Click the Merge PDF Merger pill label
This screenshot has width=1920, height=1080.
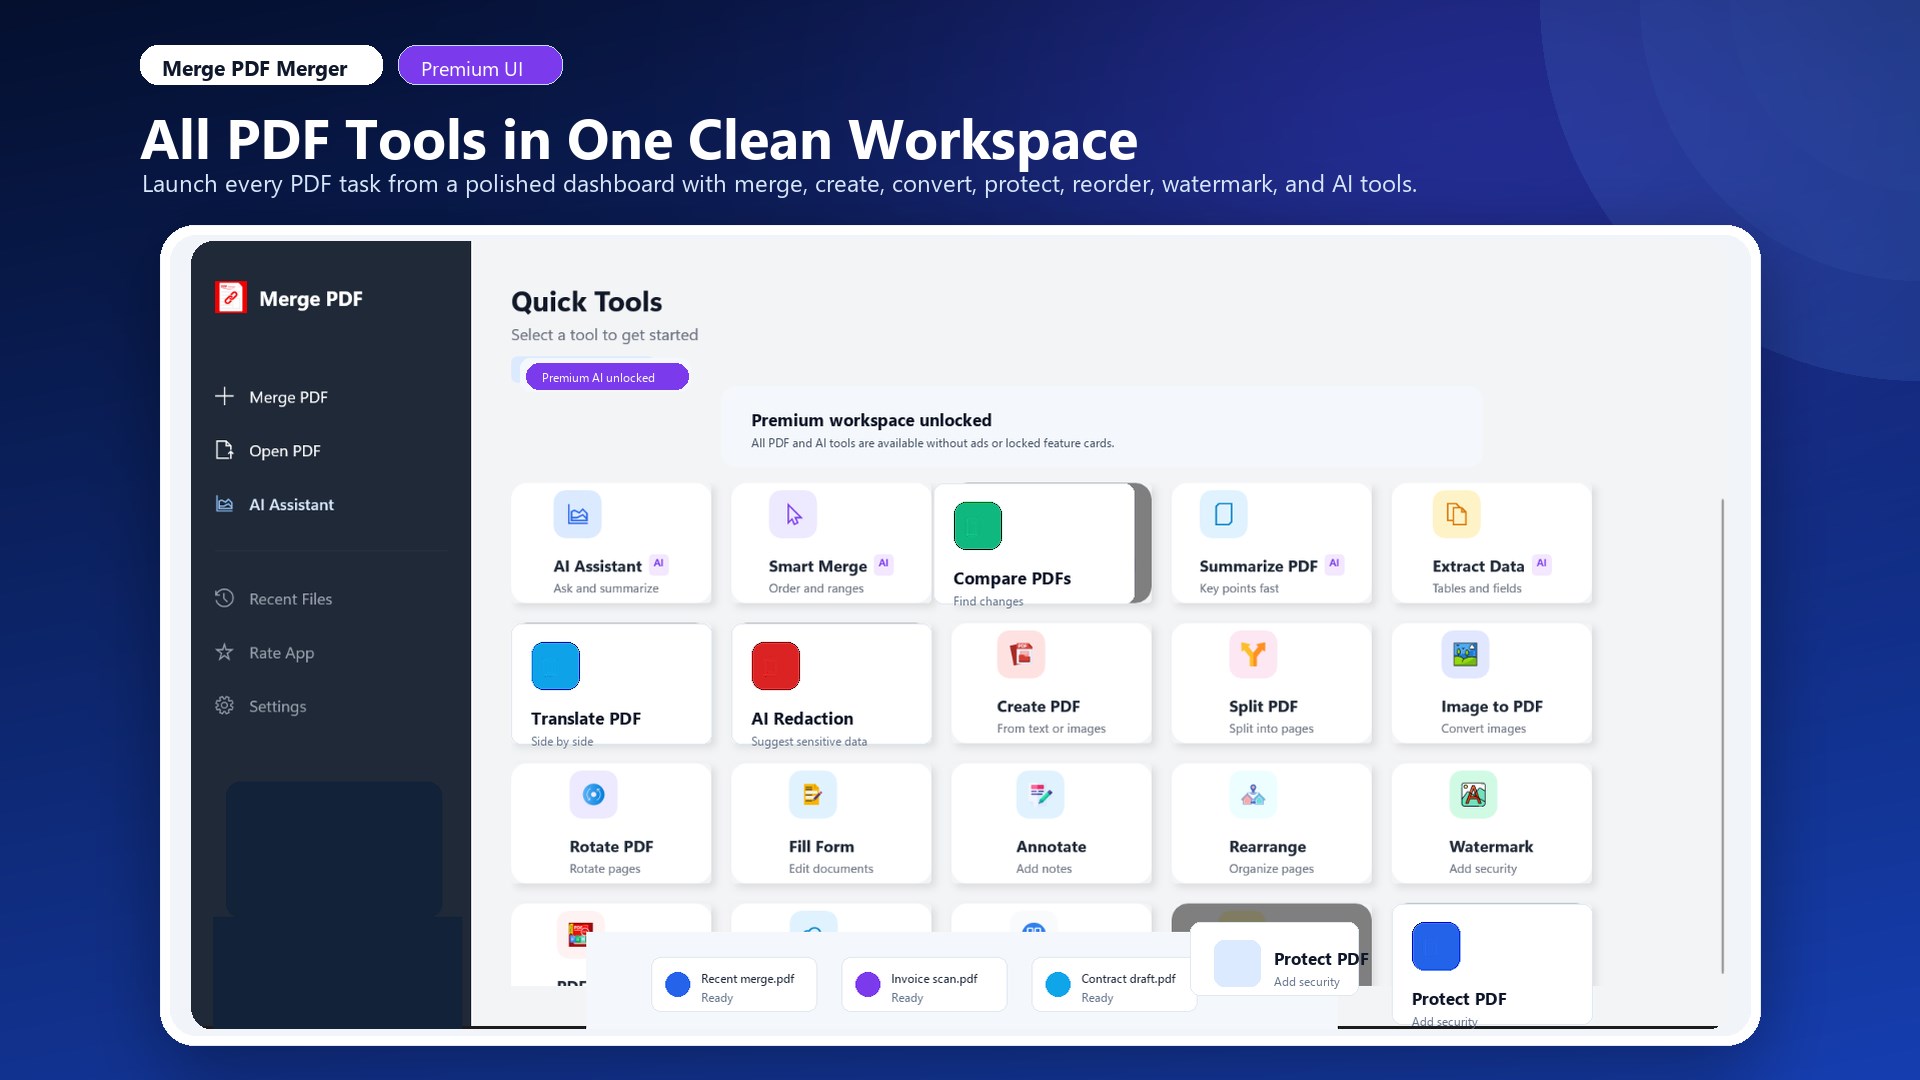[x=261, y=66]
